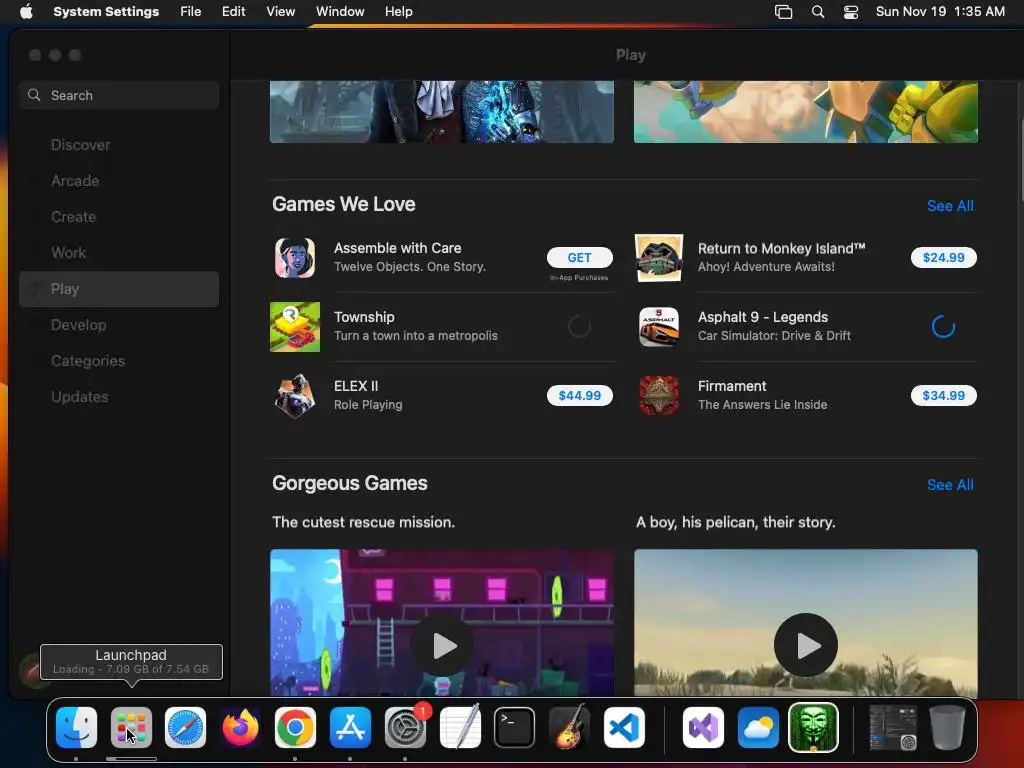
Task: Open Finder from the dock
Action: click(76, 728)
